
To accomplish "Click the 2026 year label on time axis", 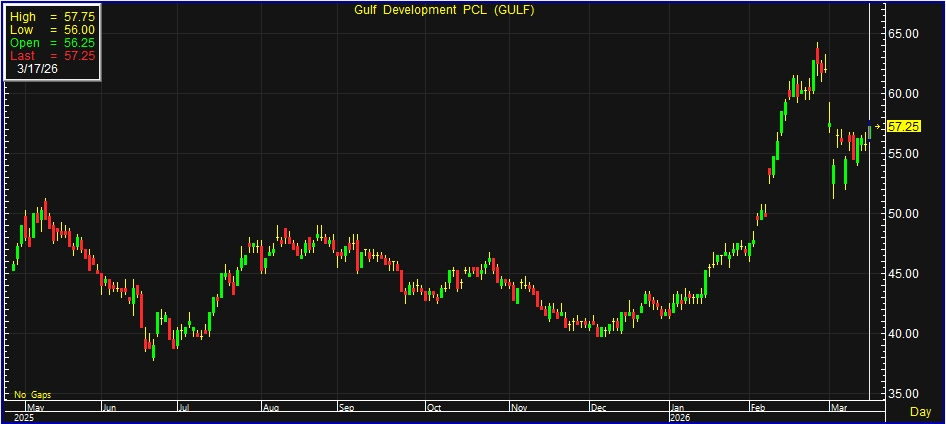I will tap(682, 417).
